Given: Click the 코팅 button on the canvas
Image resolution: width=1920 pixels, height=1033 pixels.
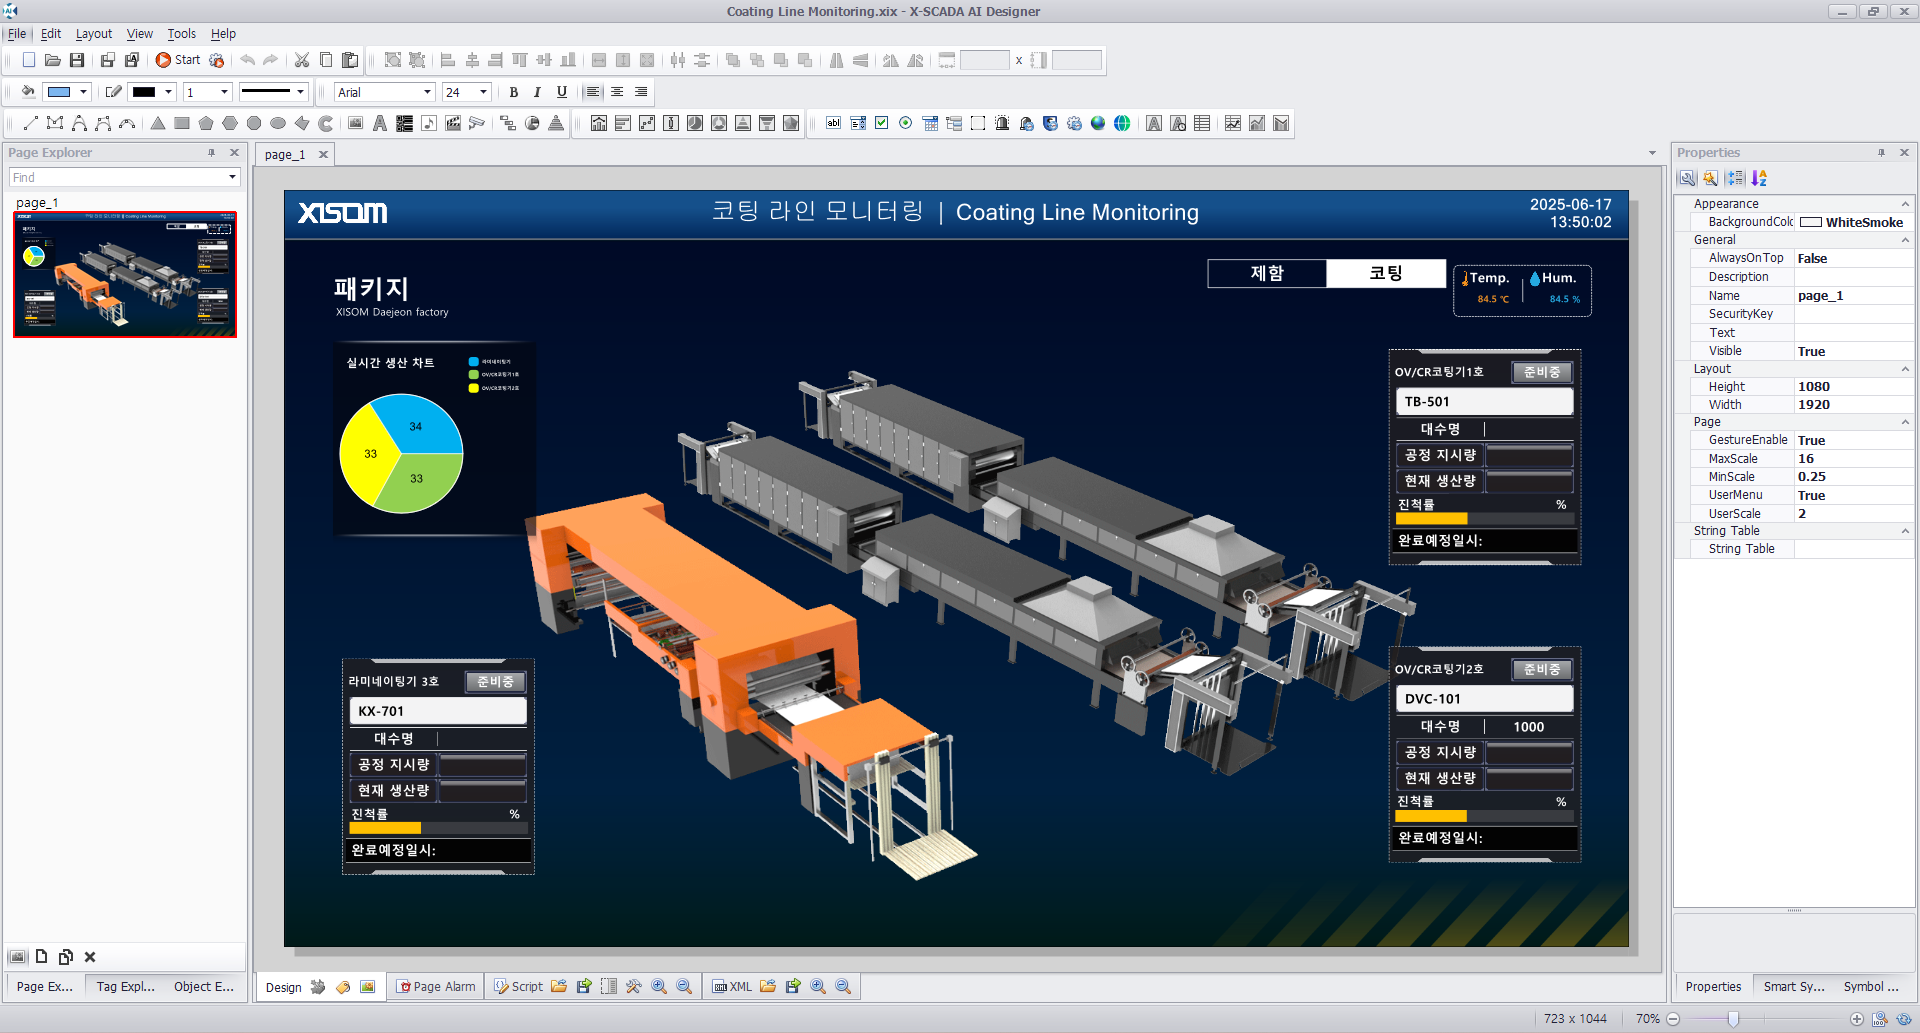Looking at the screenshot, I should coord(1386,273).
